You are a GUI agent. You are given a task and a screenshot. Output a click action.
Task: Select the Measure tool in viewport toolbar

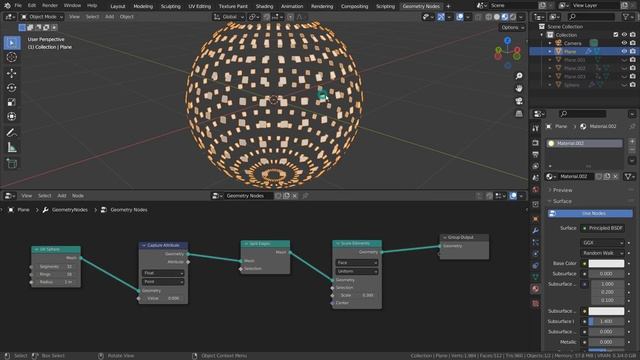(x=12, y=147)
